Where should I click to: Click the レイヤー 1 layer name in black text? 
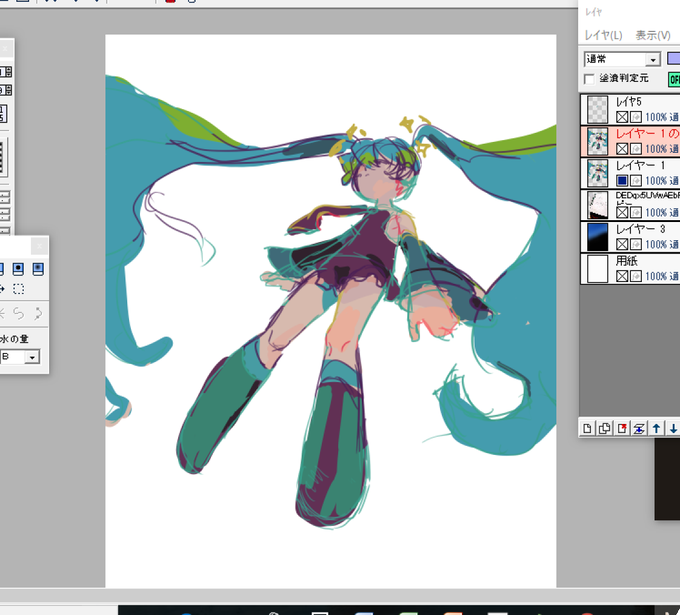pyautogui.click(x=641, y=165)
